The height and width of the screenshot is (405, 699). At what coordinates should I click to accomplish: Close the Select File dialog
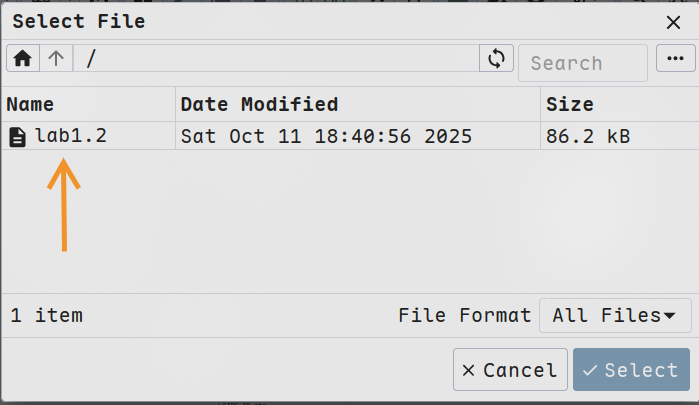(673, 21)
